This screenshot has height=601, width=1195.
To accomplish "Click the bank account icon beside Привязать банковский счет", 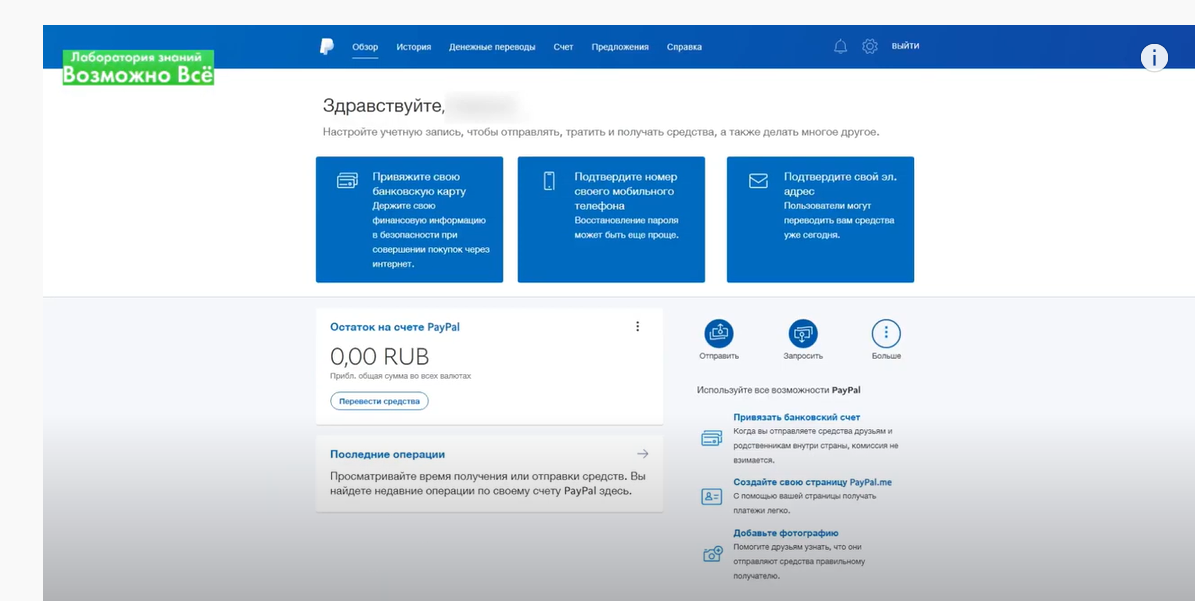I will click(x=711, y=438).
